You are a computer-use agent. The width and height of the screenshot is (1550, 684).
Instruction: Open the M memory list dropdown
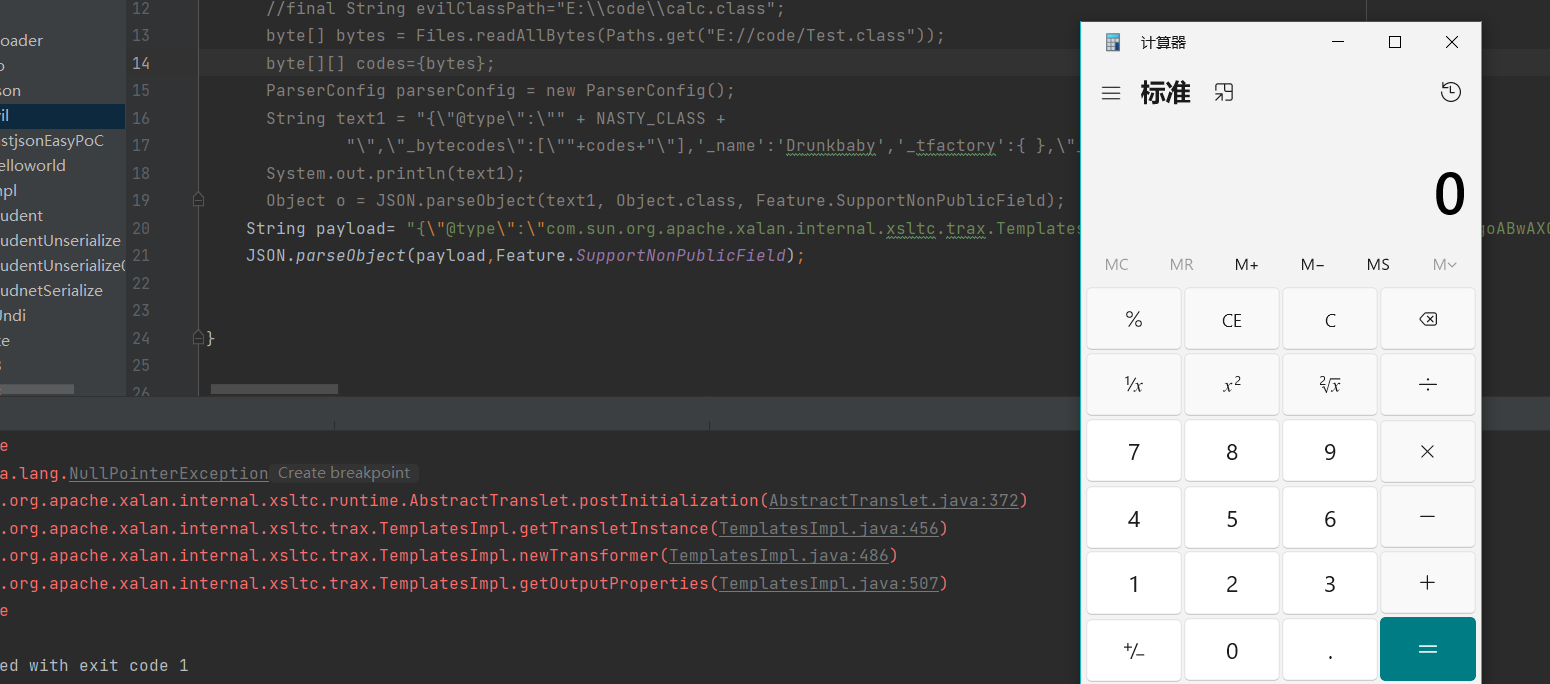[x=1444, y=264]
